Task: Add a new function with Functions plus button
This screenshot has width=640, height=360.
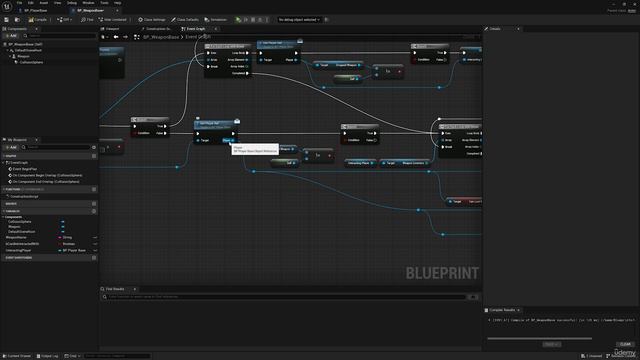Action: (94, 189)
